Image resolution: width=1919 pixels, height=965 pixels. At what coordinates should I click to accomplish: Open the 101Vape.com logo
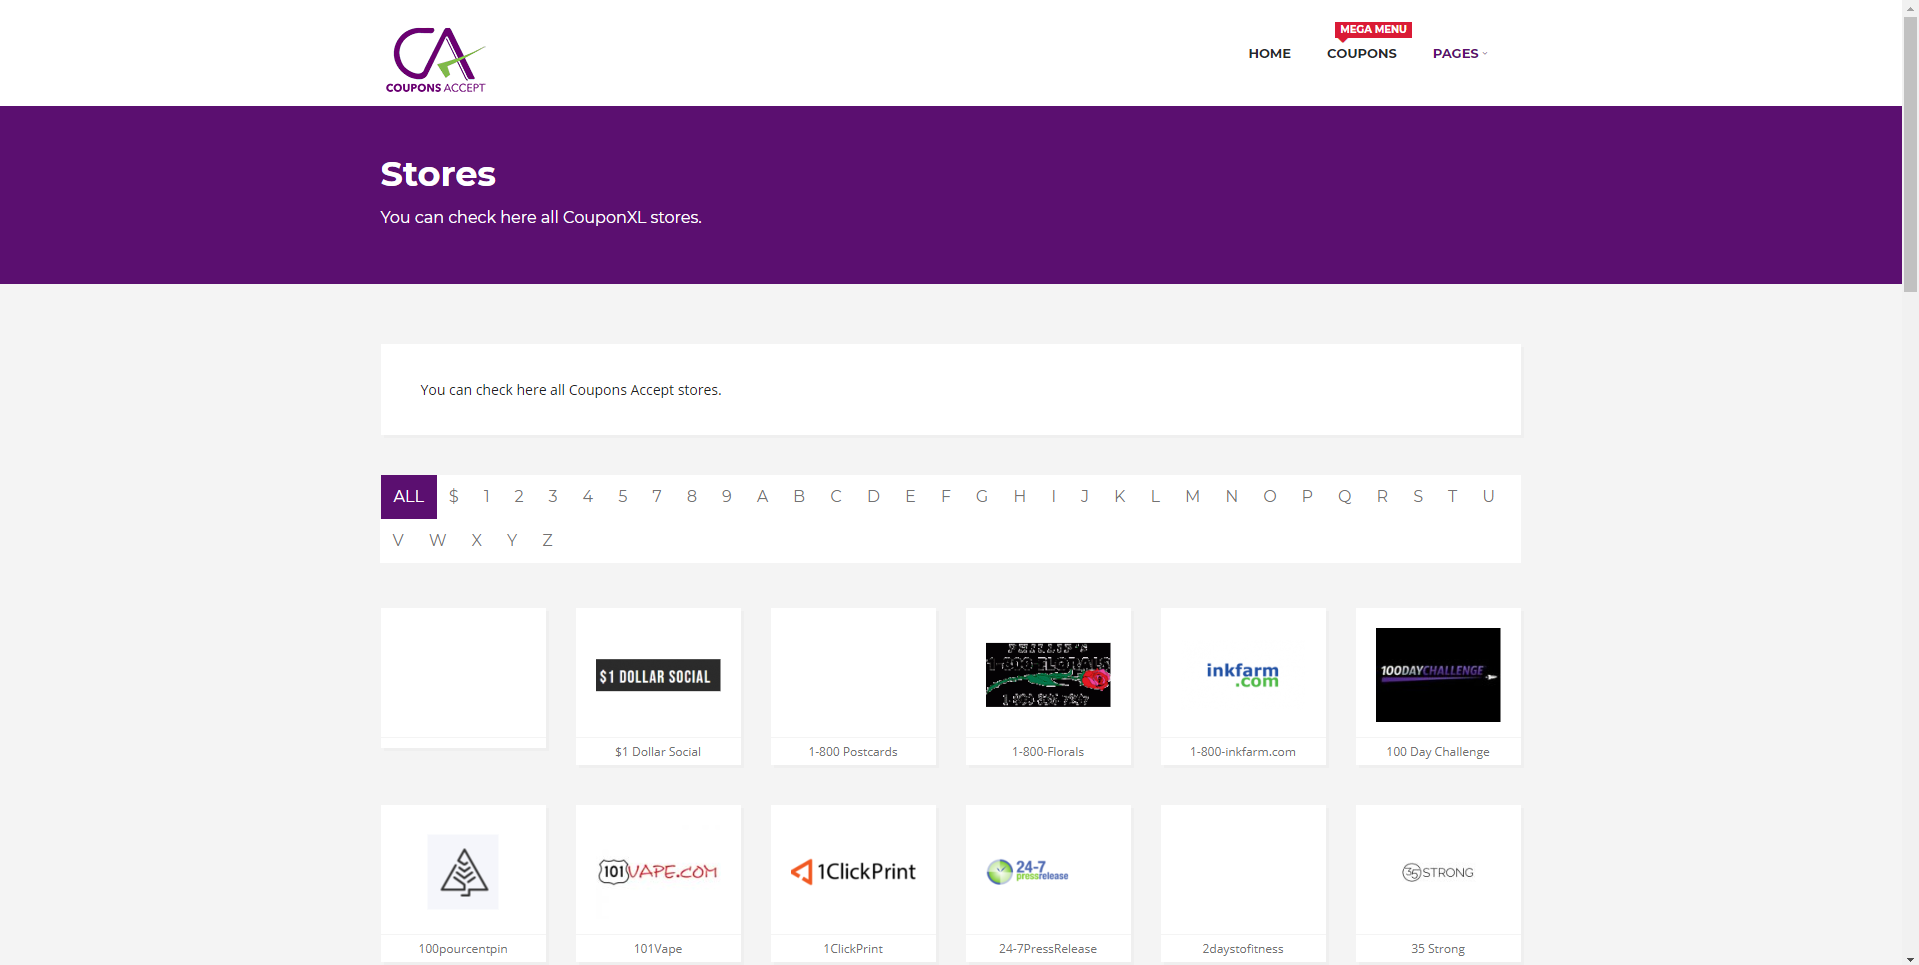(658, 872)
